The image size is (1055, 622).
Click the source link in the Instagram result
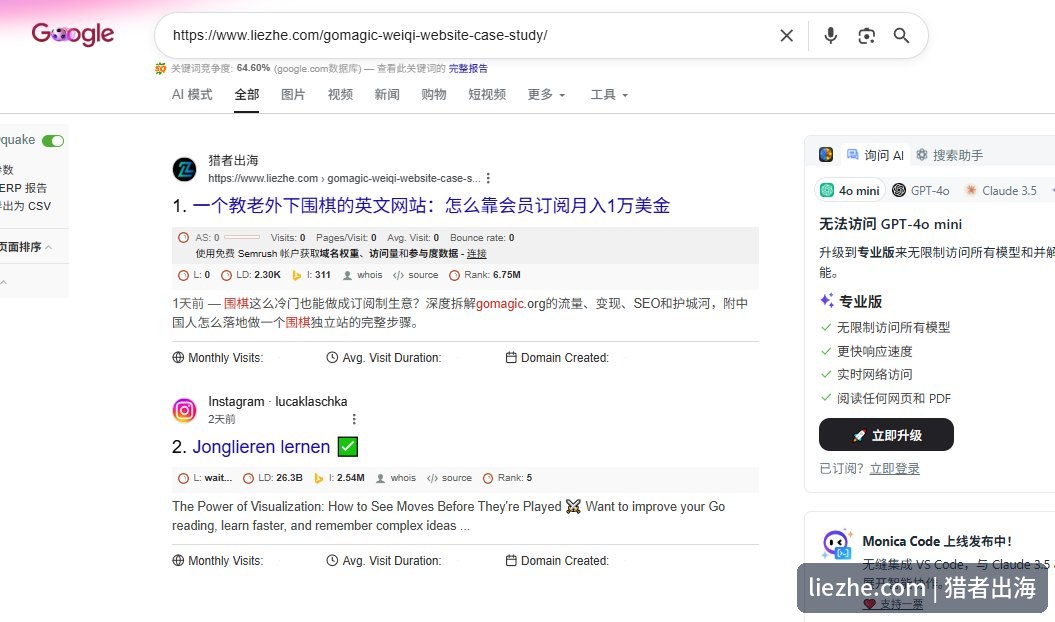tap(449, 478)
